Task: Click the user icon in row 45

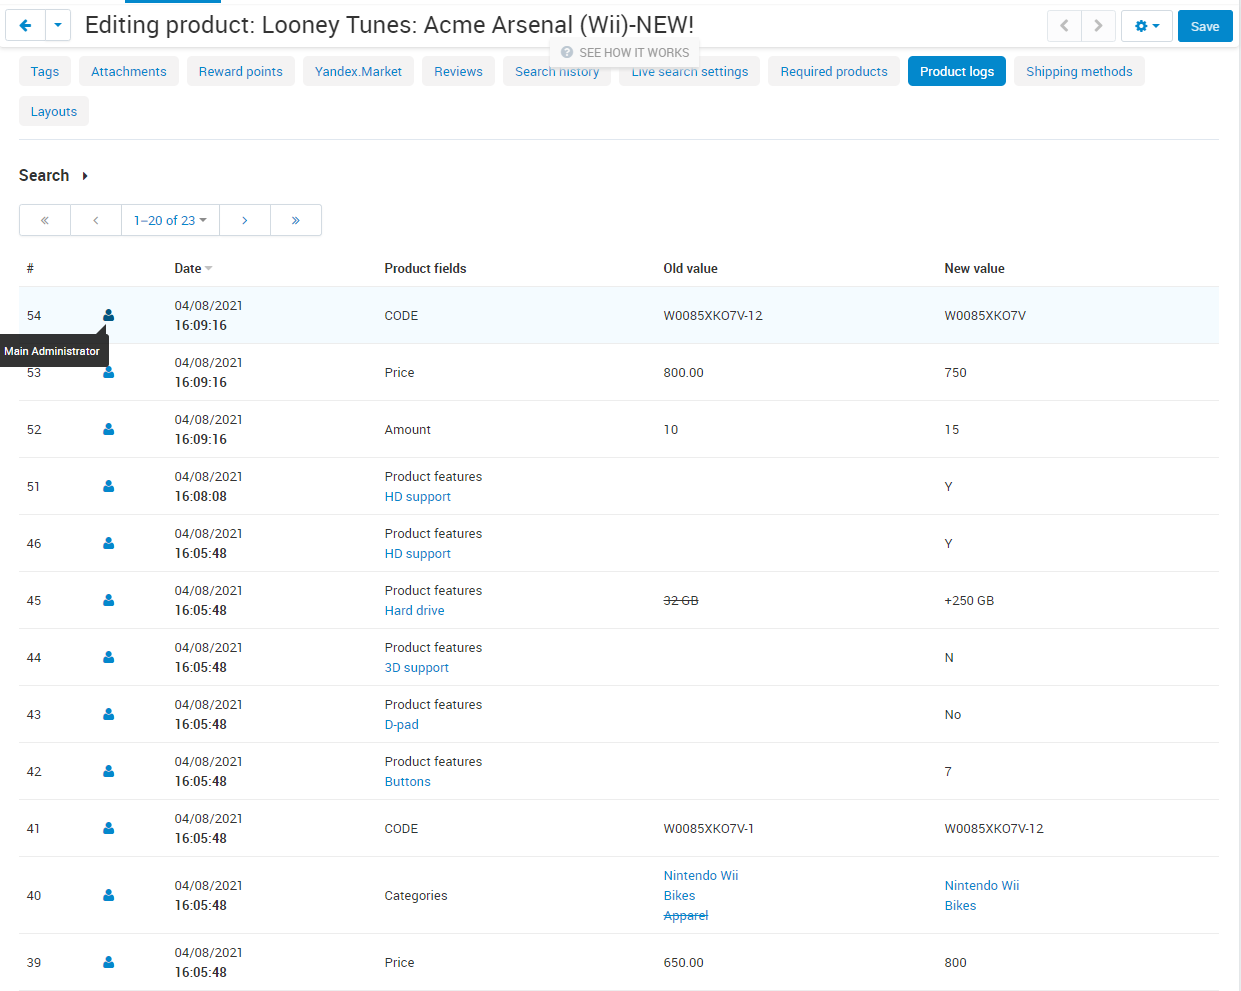Action: pyautogui.click(x=108, y=600)
